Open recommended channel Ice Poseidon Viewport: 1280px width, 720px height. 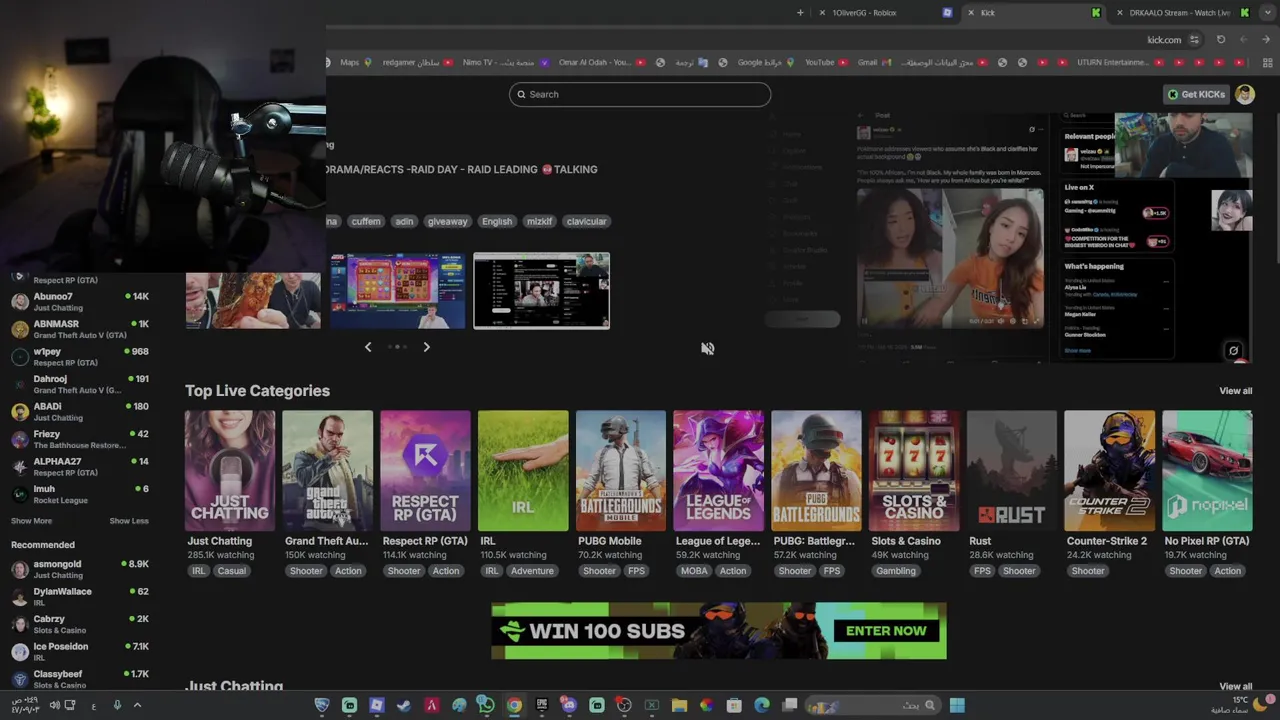[x=80, y=651]
